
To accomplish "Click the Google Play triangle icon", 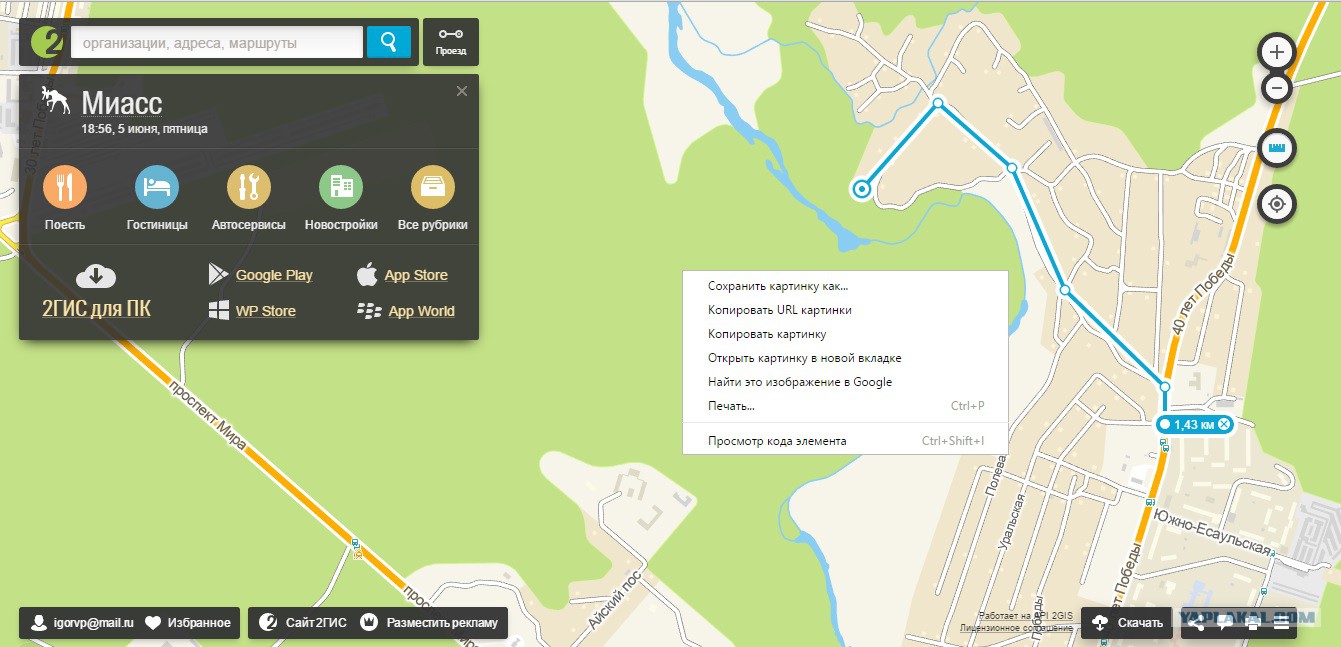I will (218, 274).
